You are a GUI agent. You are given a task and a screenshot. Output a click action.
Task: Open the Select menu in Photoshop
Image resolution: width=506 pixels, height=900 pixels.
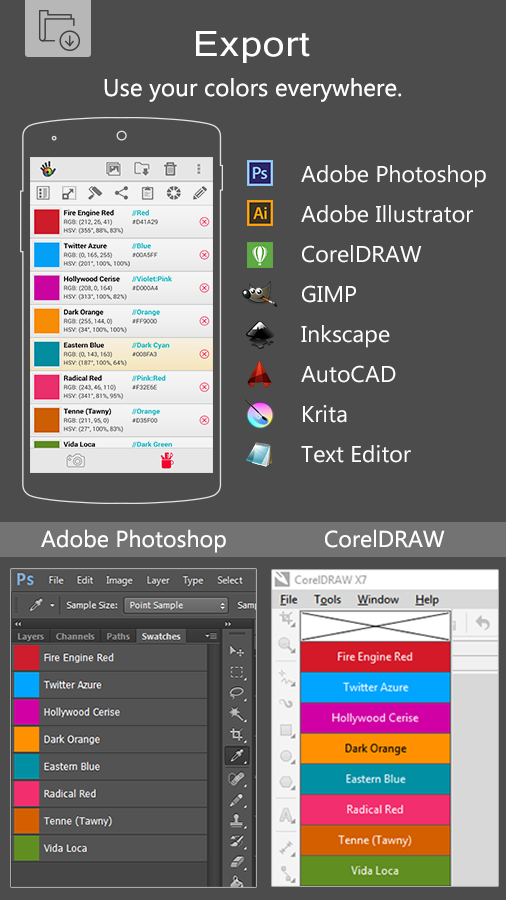[230, 580]
